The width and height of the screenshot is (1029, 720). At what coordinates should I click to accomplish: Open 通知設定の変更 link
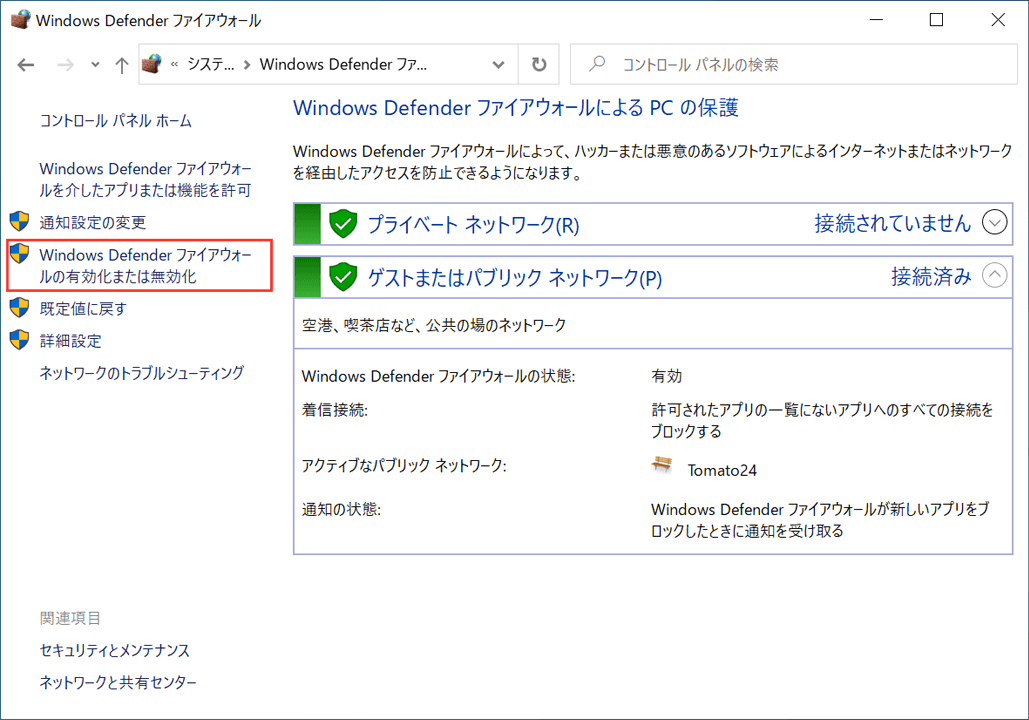[x=93, y=222]
